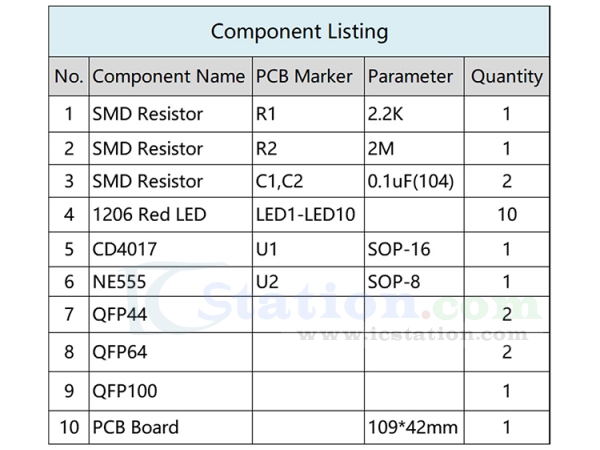Click the 0.1uF(104) parameter cell
This screenshot has width=600, height=450.
point(410,182)
